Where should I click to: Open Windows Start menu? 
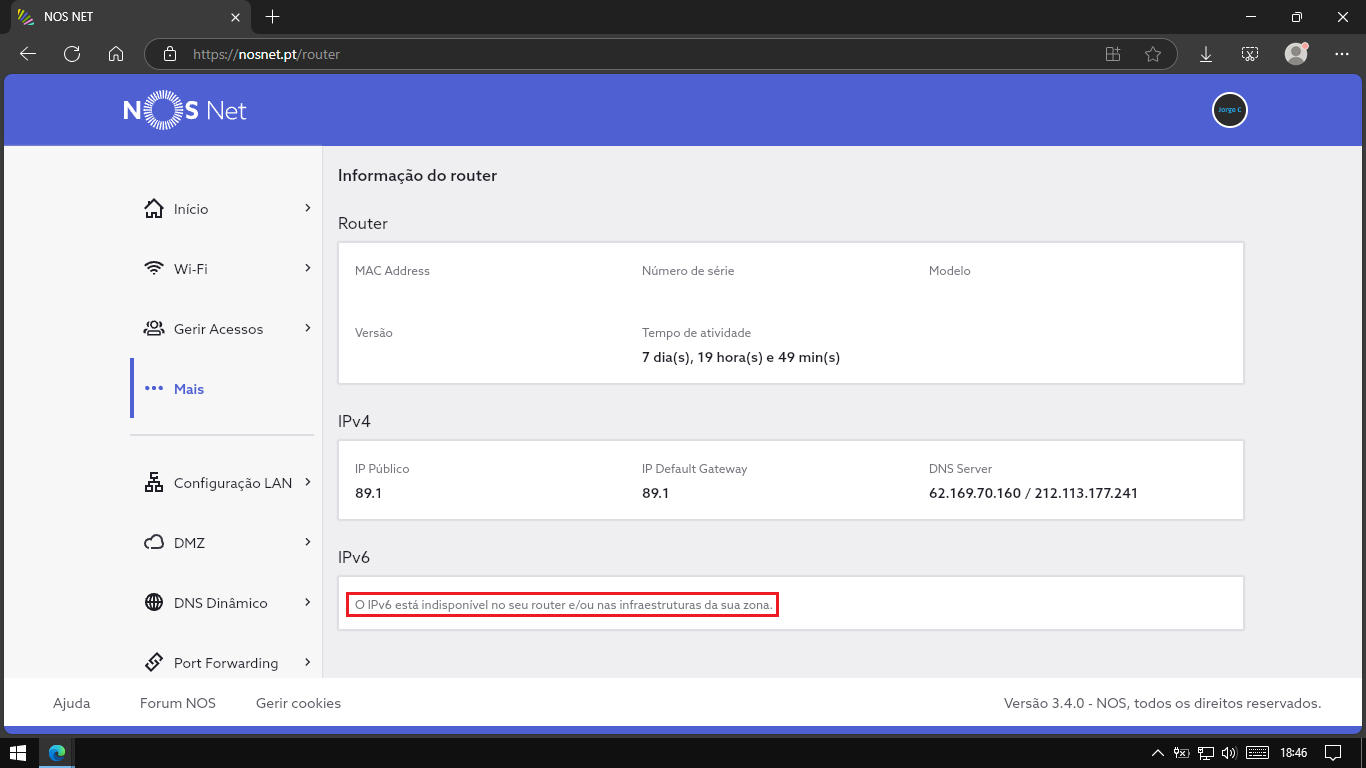click(x=18, y=752)
